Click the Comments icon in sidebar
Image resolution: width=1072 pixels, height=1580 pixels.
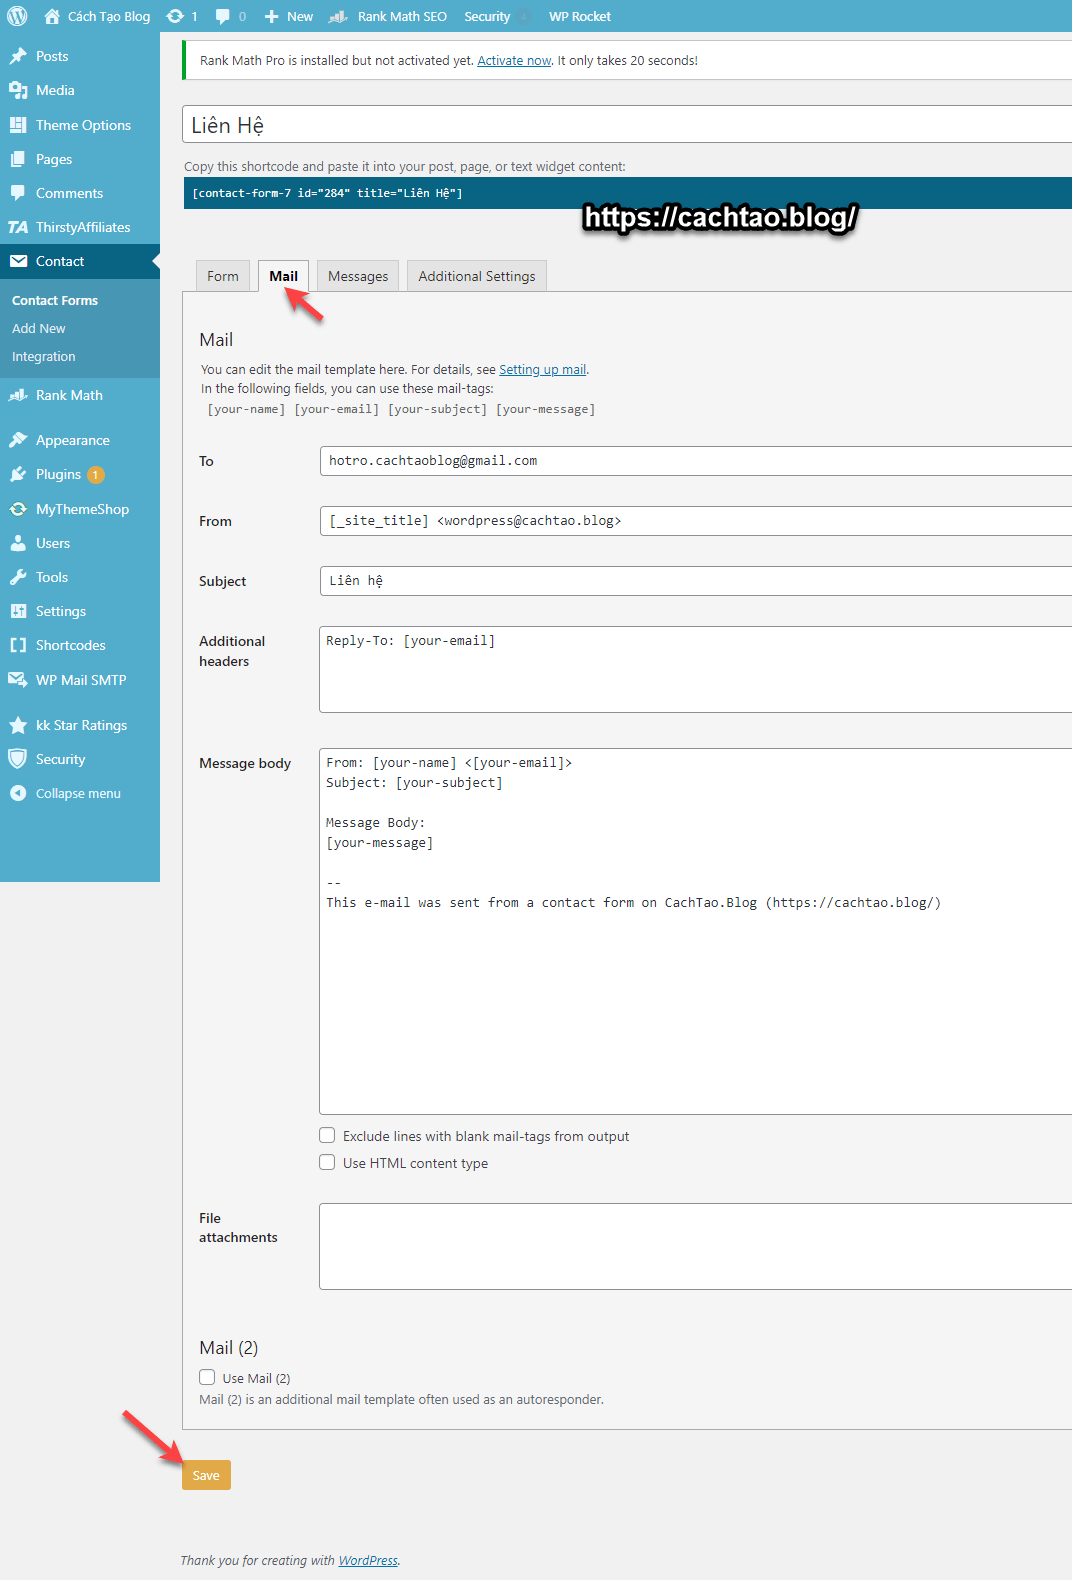click(x=18, y=193)
